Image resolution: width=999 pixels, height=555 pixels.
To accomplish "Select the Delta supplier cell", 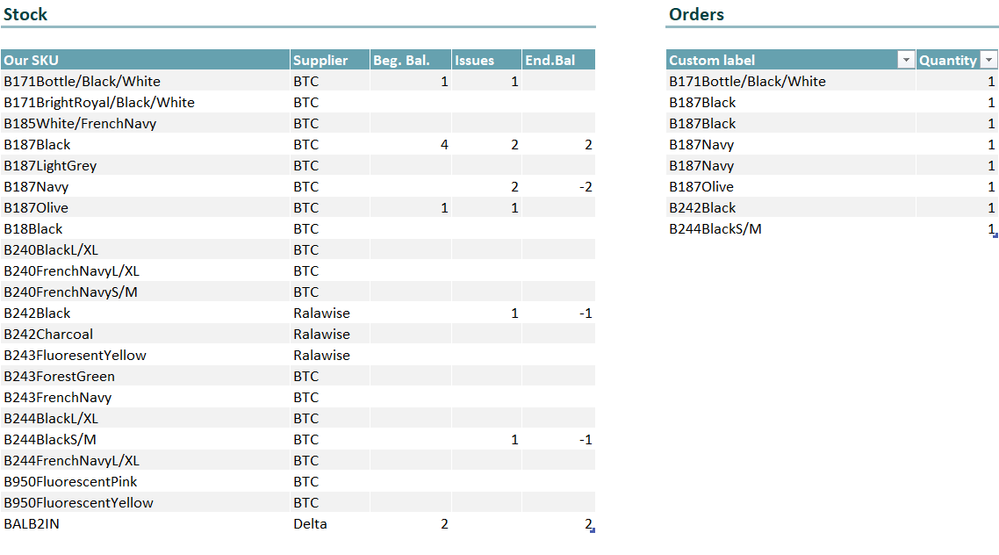I will (x=330, y=524).
